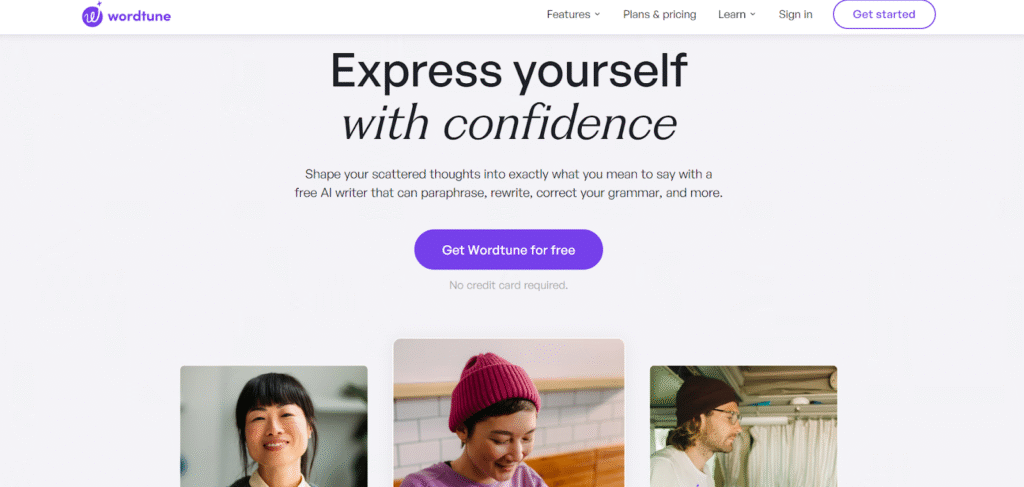Select the photo of smiling woman with bangs
The image size is (1024, 487).
tap(274, 426)
